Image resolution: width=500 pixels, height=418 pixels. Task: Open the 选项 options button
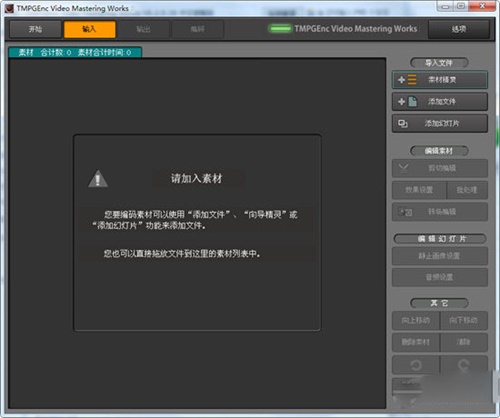[x=459, y=29]
